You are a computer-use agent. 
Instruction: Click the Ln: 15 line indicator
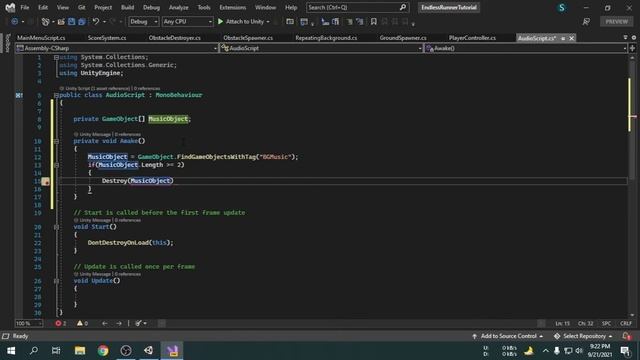tap(562, 323)
